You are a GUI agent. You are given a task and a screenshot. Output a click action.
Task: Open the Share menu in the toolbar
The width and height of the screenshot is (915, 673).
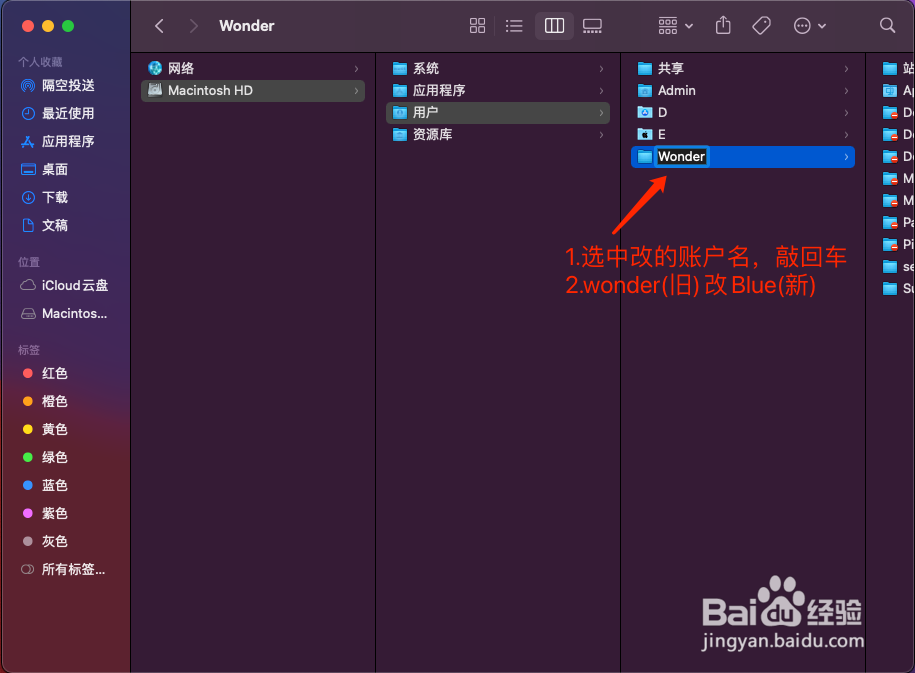[723, 25]
